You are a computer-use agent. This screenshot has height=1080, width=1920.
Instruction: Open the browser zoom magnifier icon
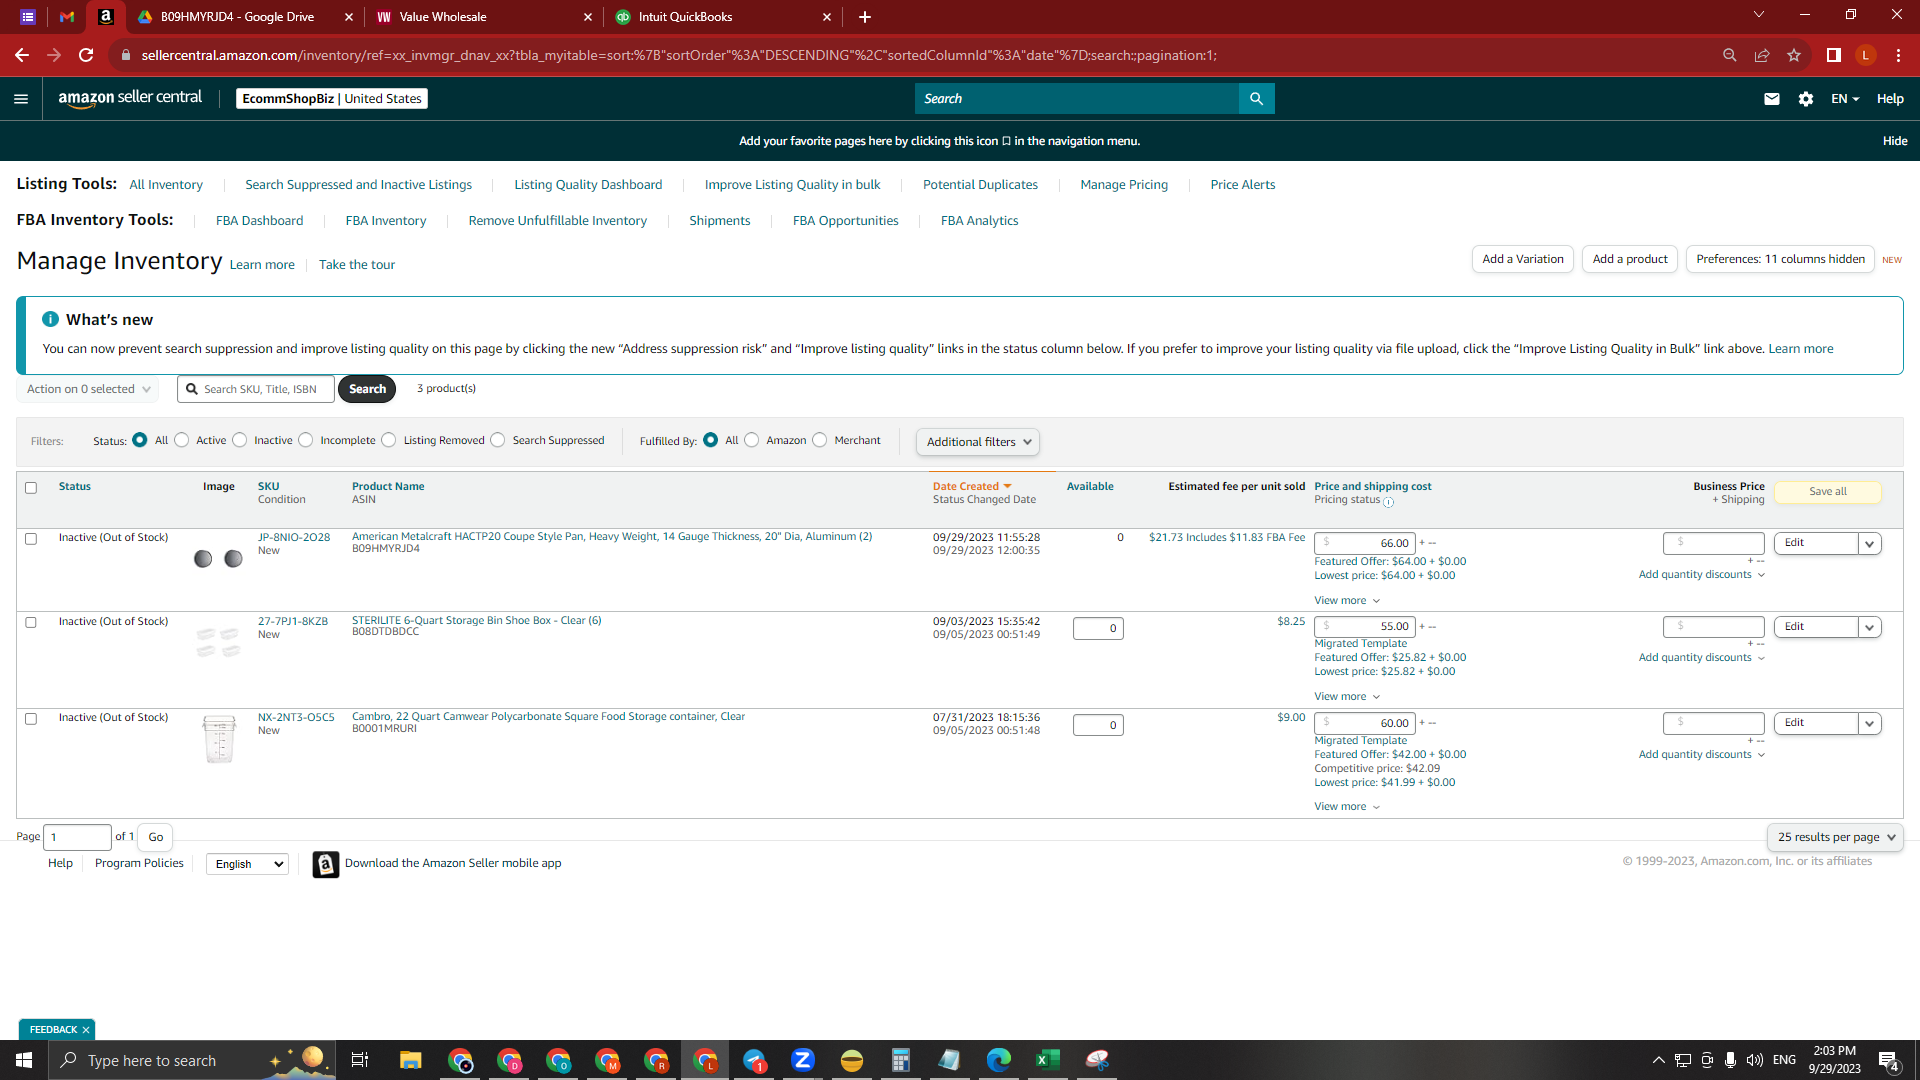[x=1730, y=55]
